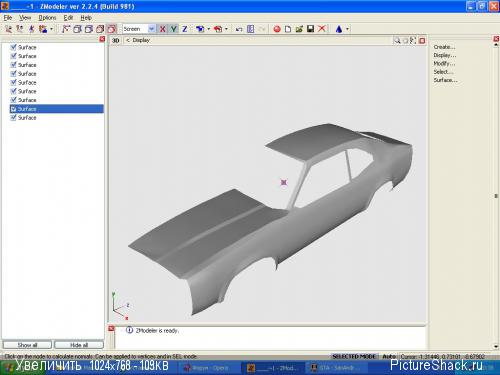500x375 pixels.
Task: Open the blue list panel icon
Action: click(x=251, y=29)
